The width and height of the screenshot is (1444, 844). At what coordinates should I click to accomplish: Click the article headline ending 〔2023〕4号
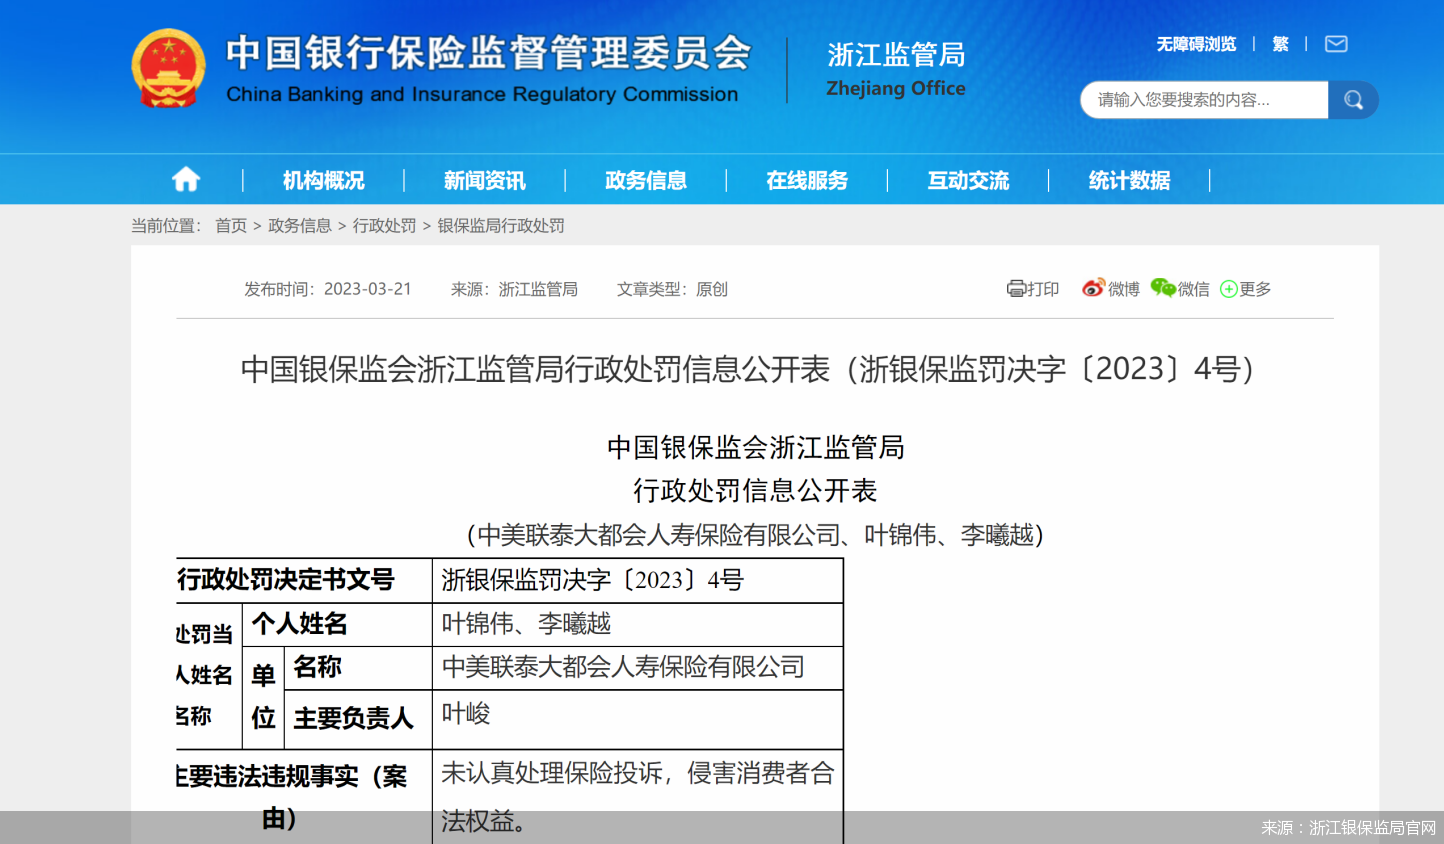point(749,369)
